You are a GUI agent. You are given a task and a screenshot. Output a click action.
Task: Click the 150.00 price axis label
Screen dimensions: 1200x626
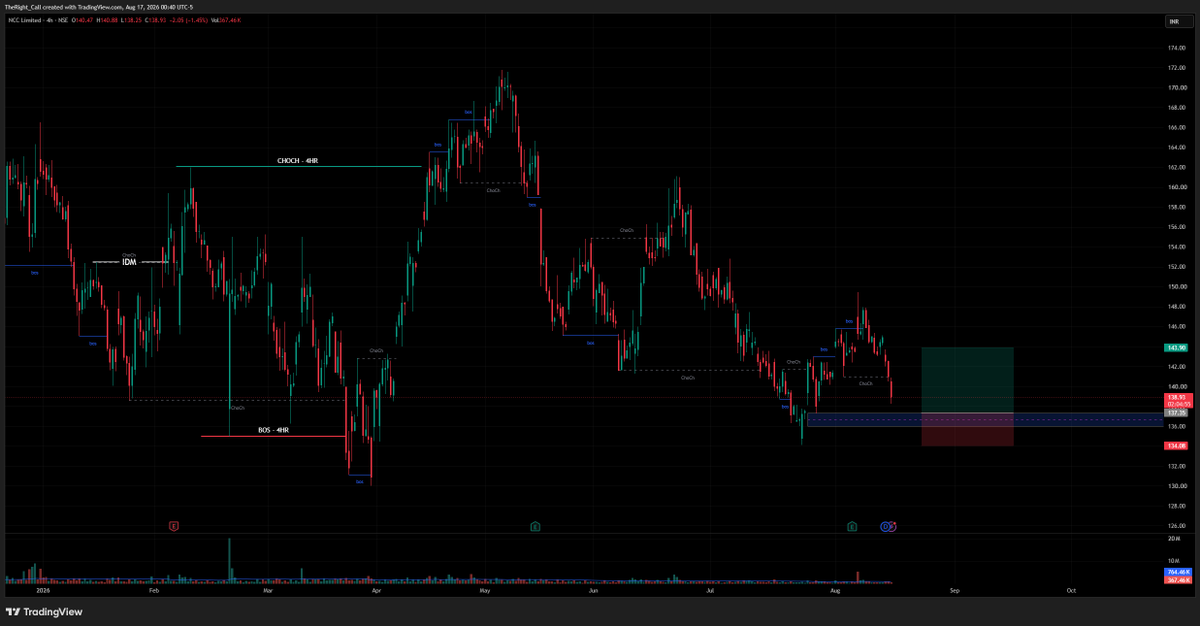(1176, 287)
